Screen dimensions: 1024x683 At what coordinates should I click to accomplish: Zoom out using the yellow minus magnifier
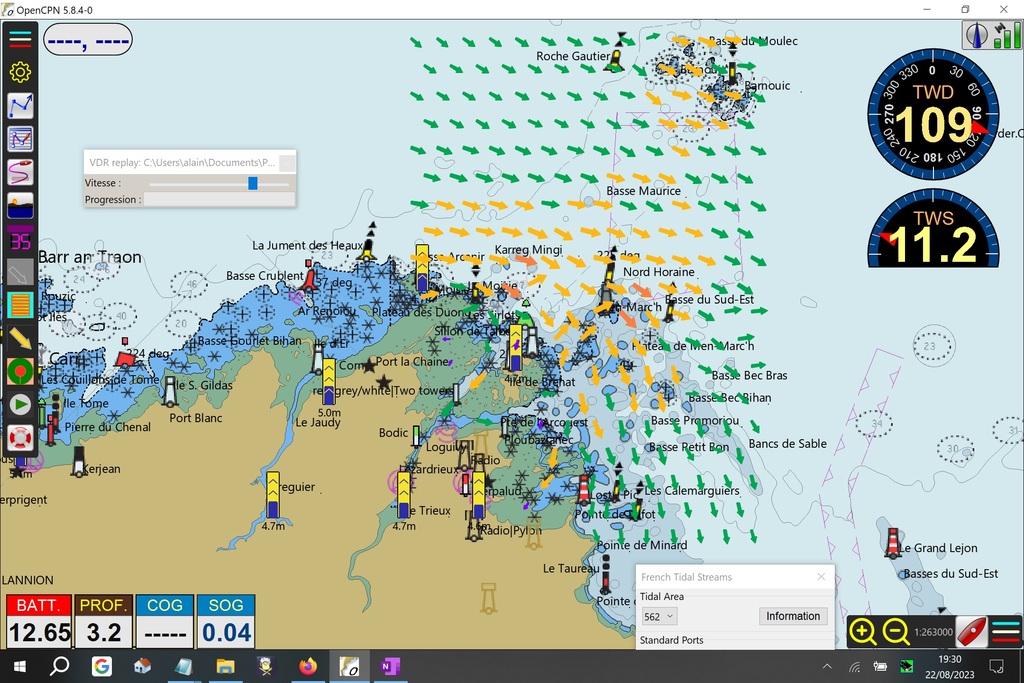[896, 631]
